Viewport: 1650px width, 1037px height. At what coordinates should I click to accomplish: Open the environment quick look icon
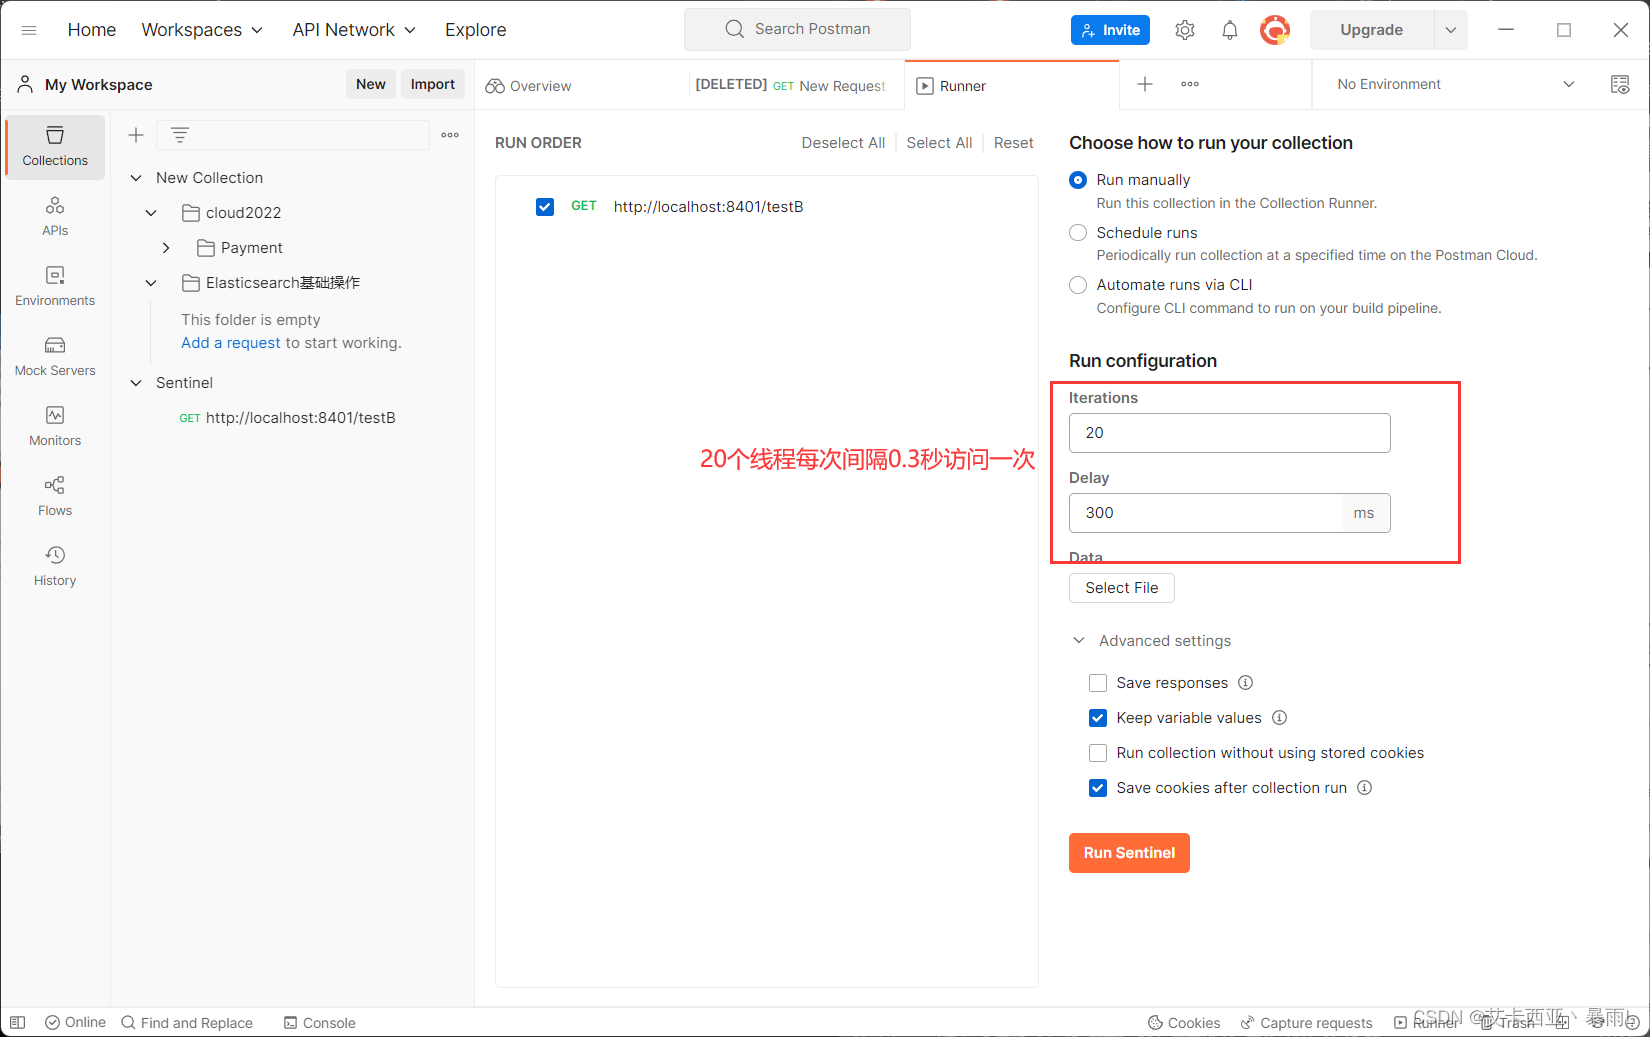(1620, 85)
